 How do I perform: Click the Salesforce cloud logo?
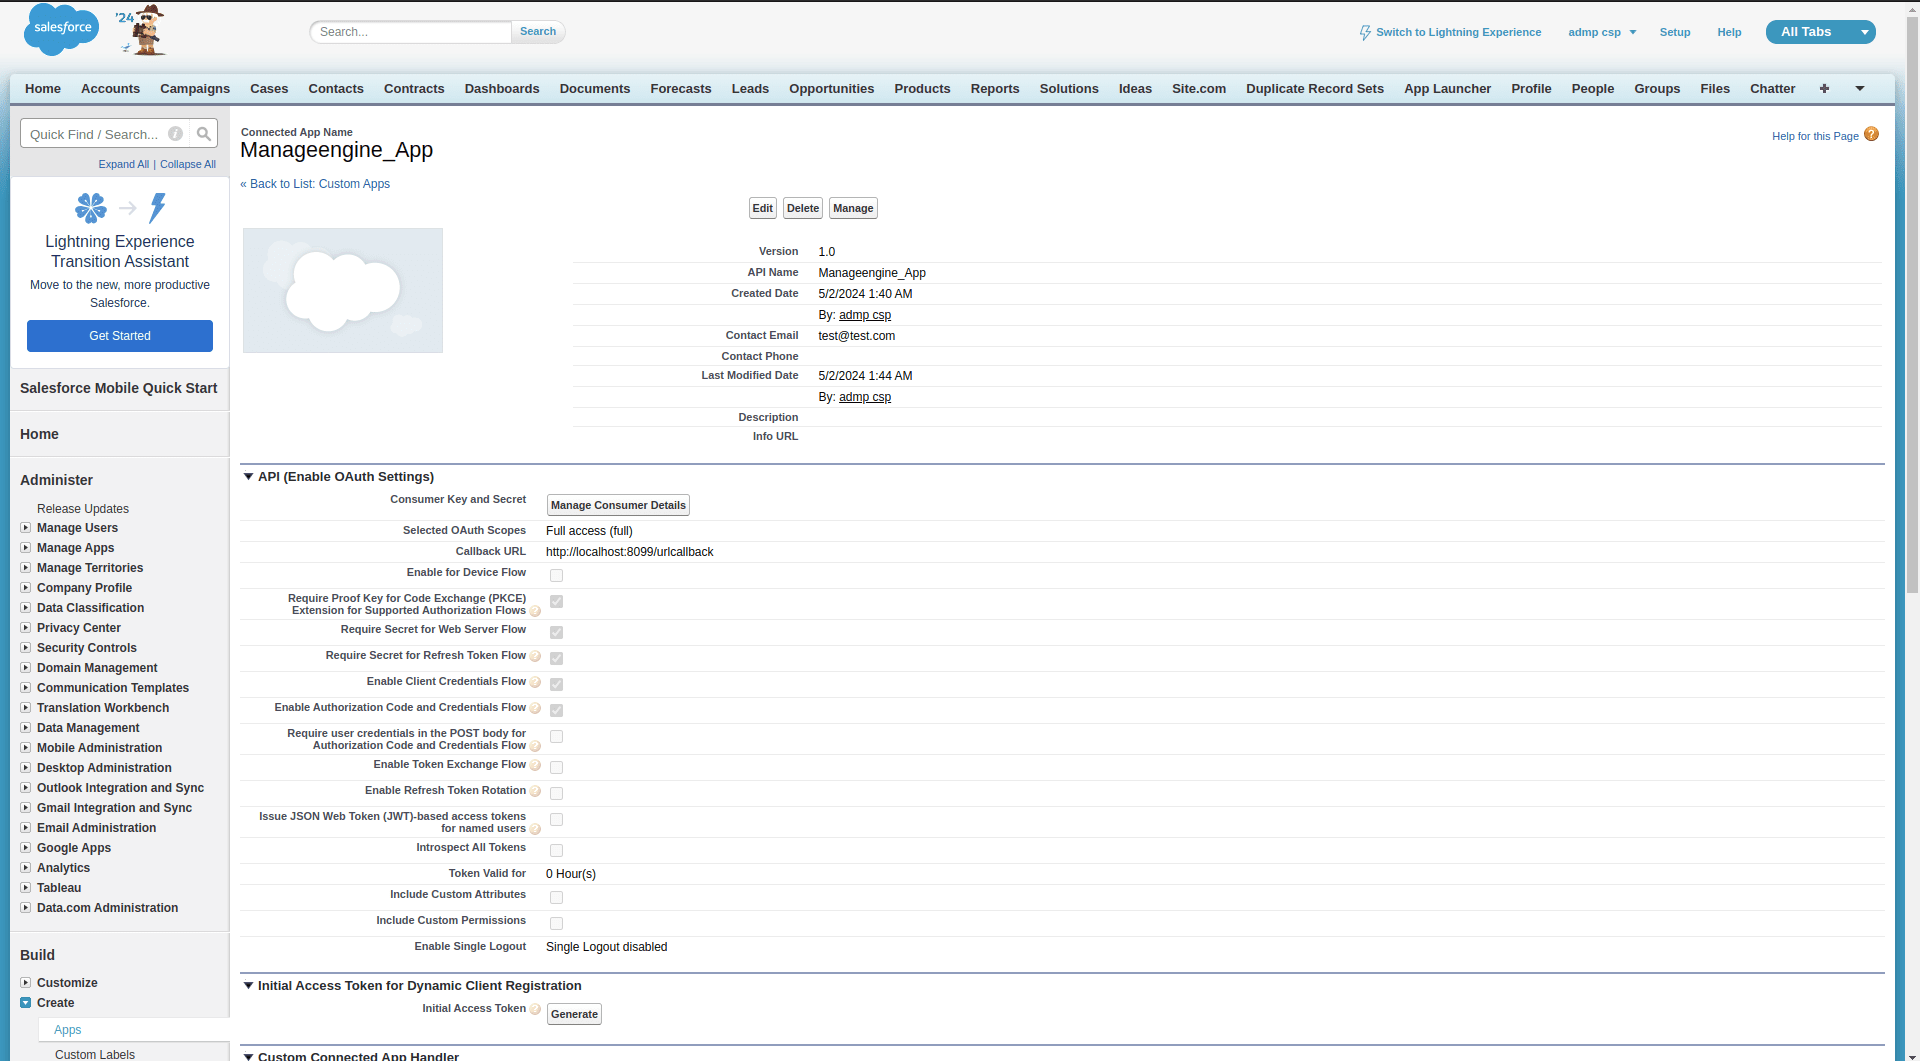60,29
